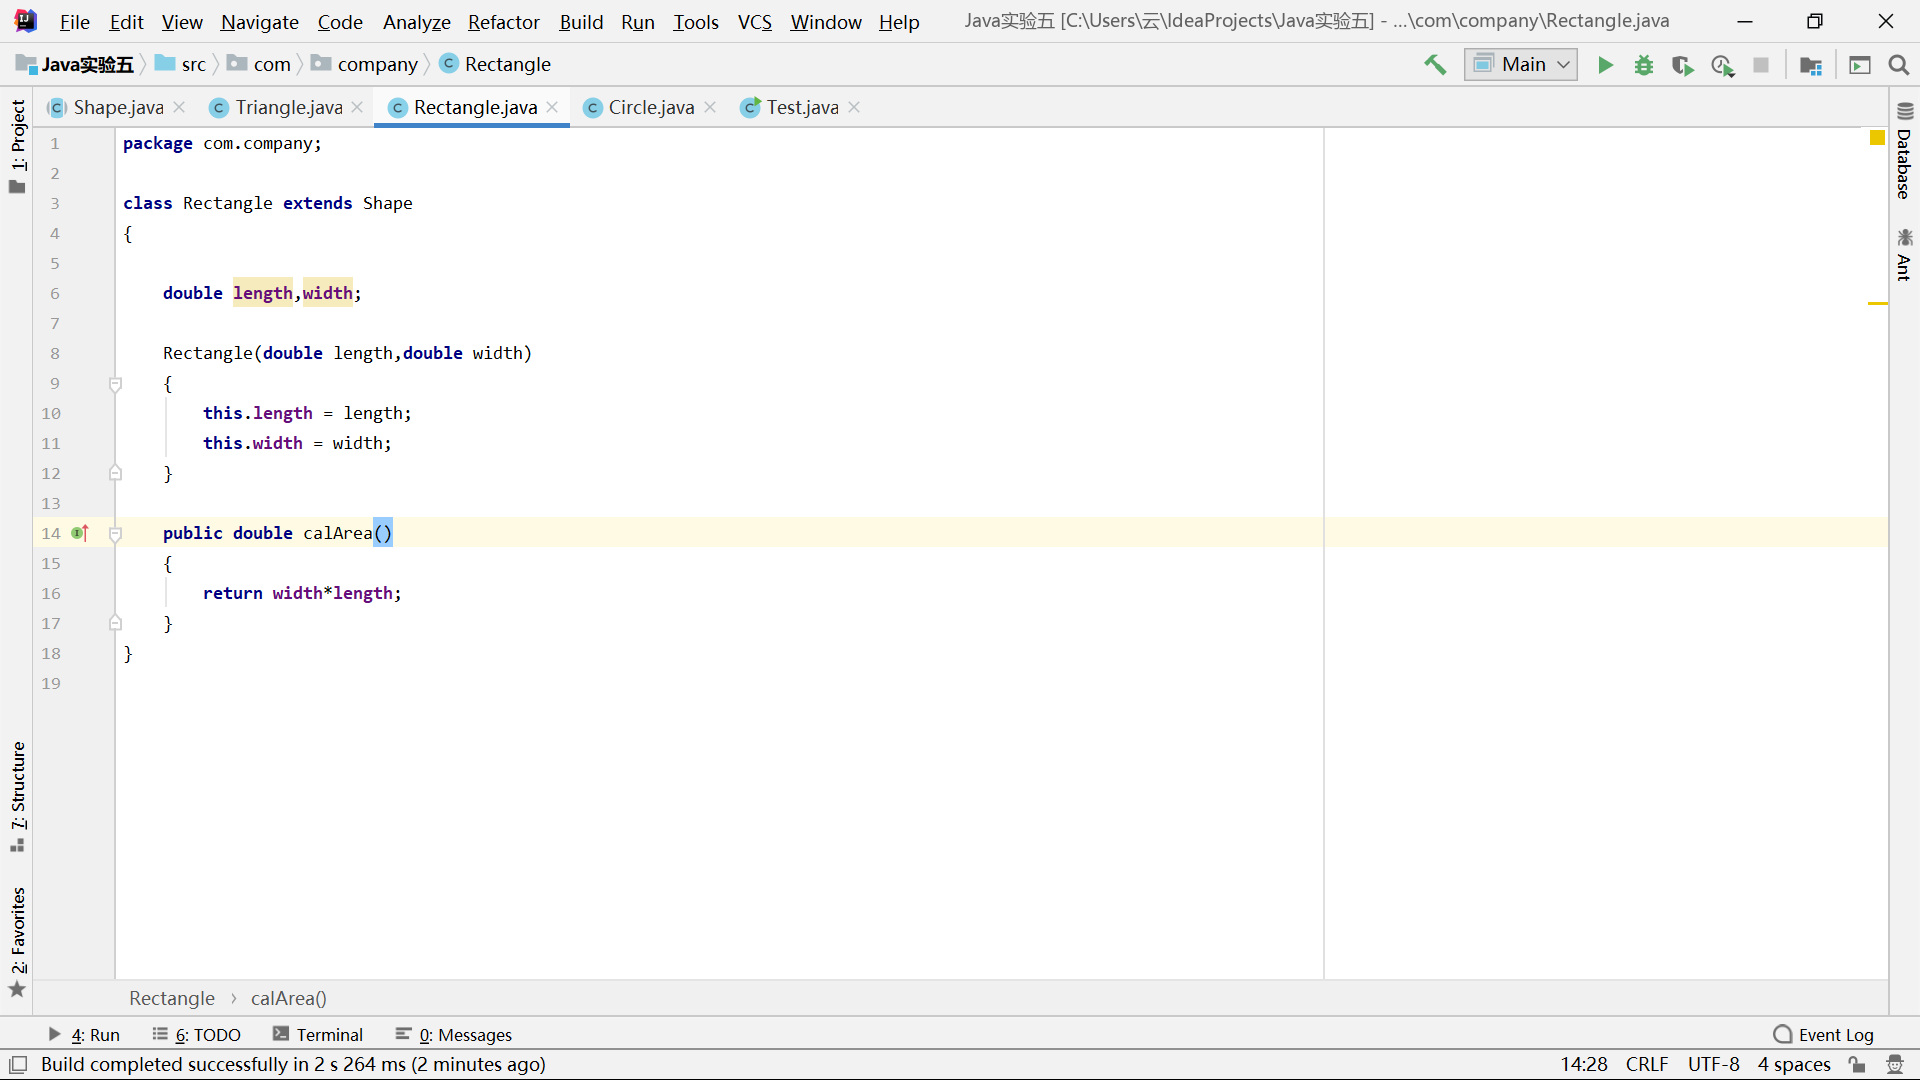Click the Java实验五 project breadcrumb
The height and width of the screenshot is (1080, 1920).
[x=75, y=65]
